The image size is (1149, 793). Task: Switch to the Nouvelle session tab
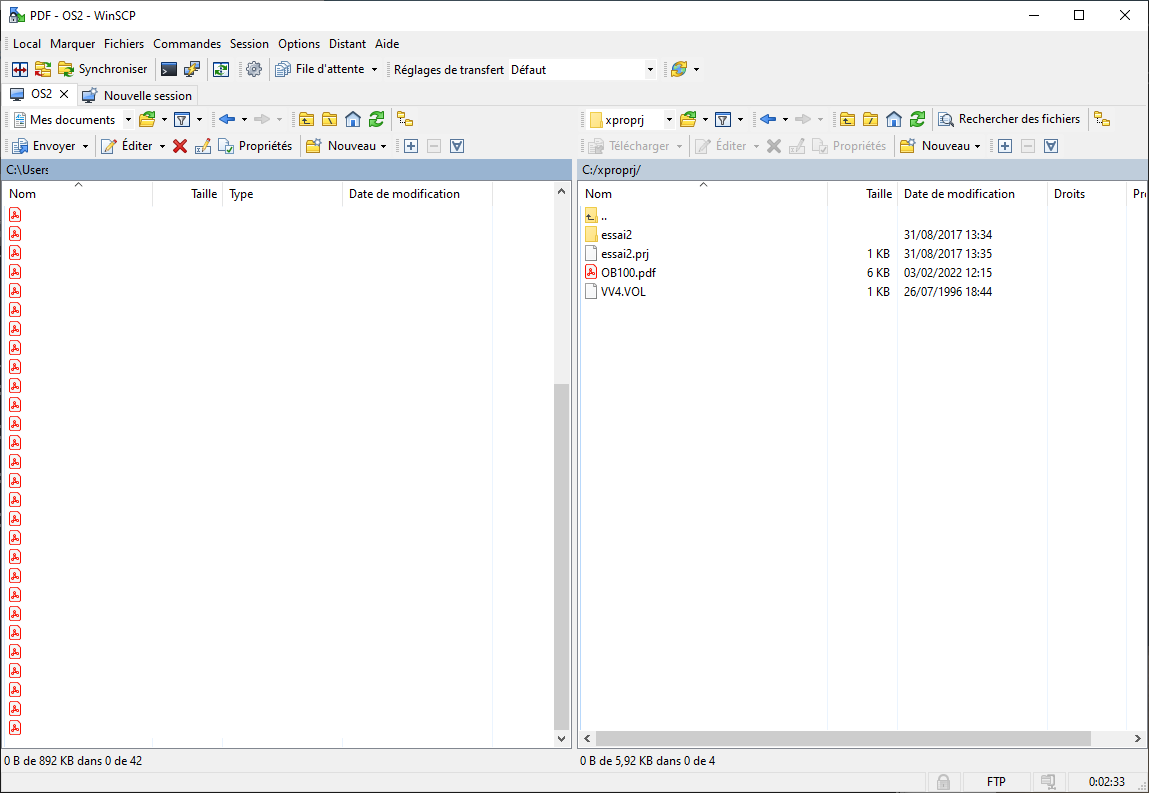point(138,96)
